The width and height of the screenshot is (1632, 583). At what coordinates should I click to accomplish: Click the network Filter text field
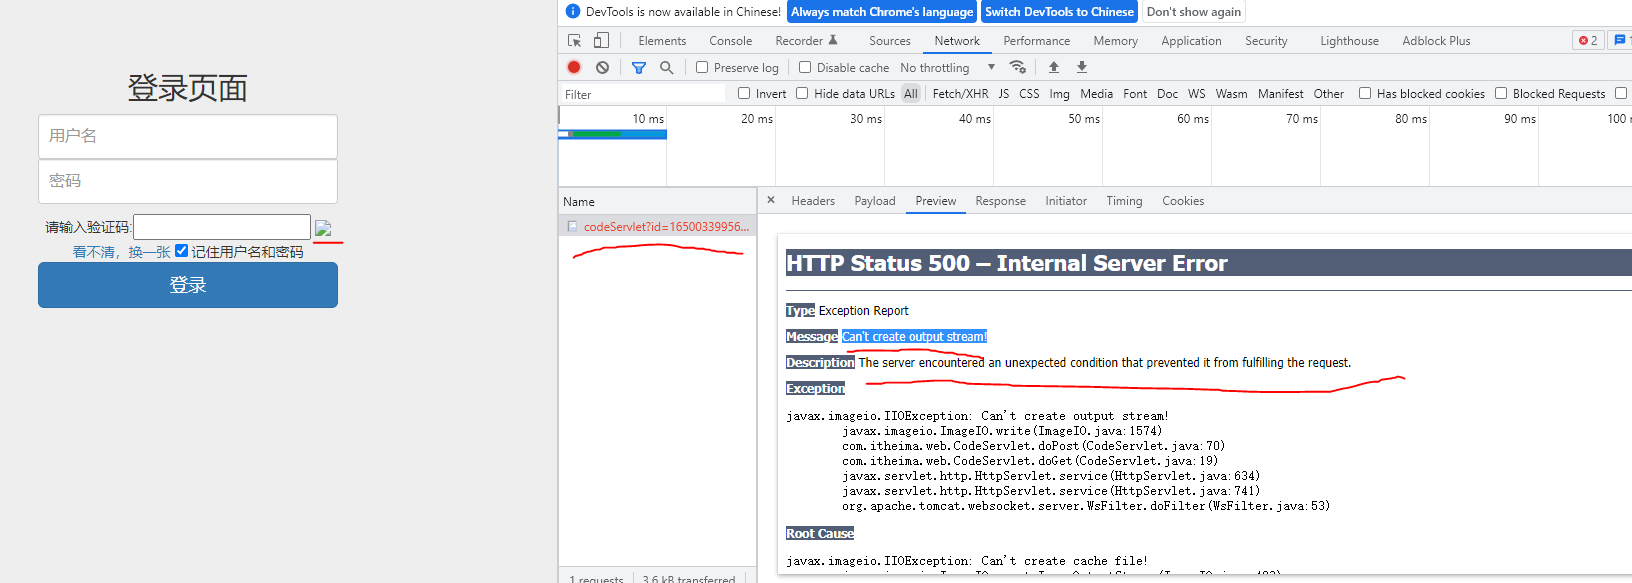pos(642,94)
